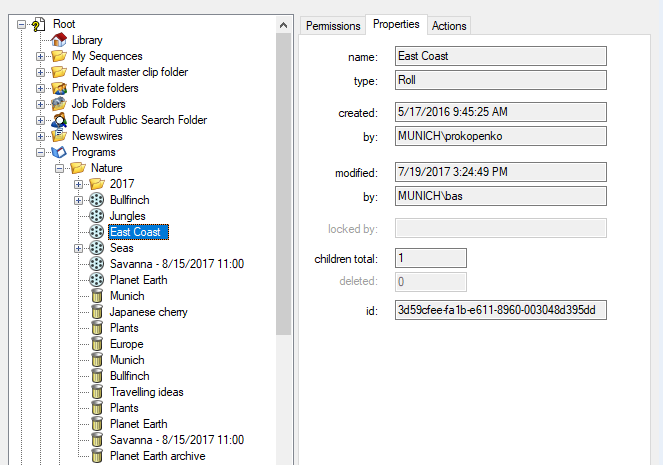Screen dimensions: 663x465
Task: Expand the Private folders node
Action: point(40,88)
